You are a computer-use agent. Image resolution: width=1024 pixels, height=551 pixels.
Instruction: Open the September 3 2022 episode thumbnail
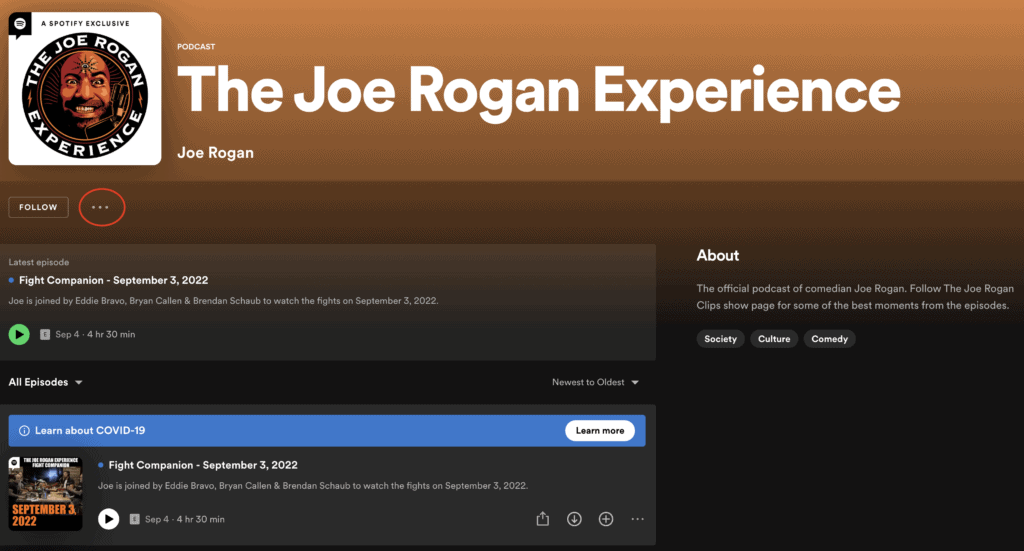pos(46,494)
